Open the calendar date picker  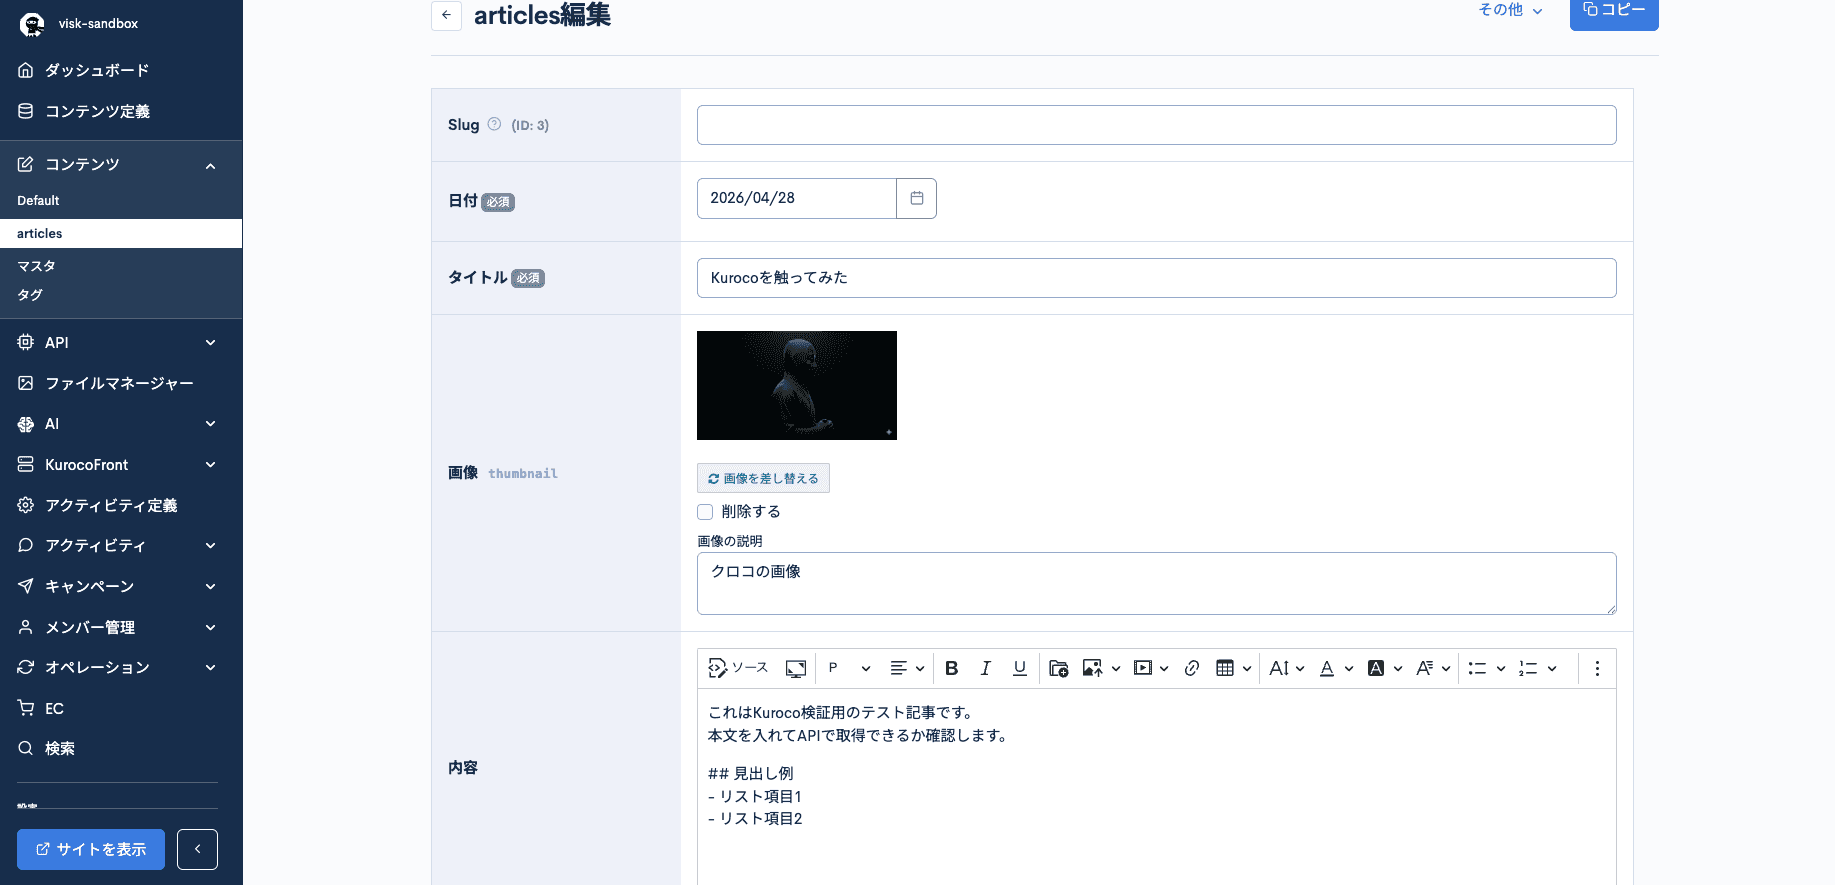916,198
